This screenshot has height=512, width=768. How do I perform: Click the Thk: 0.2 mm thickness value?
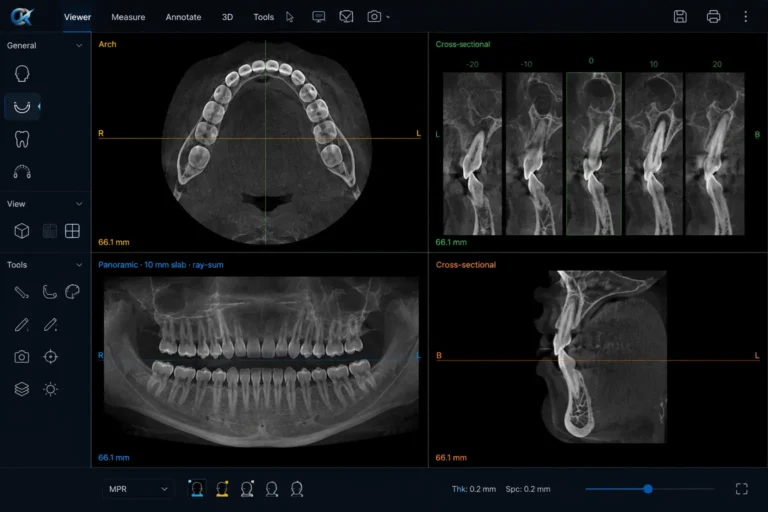pos(474,489)
